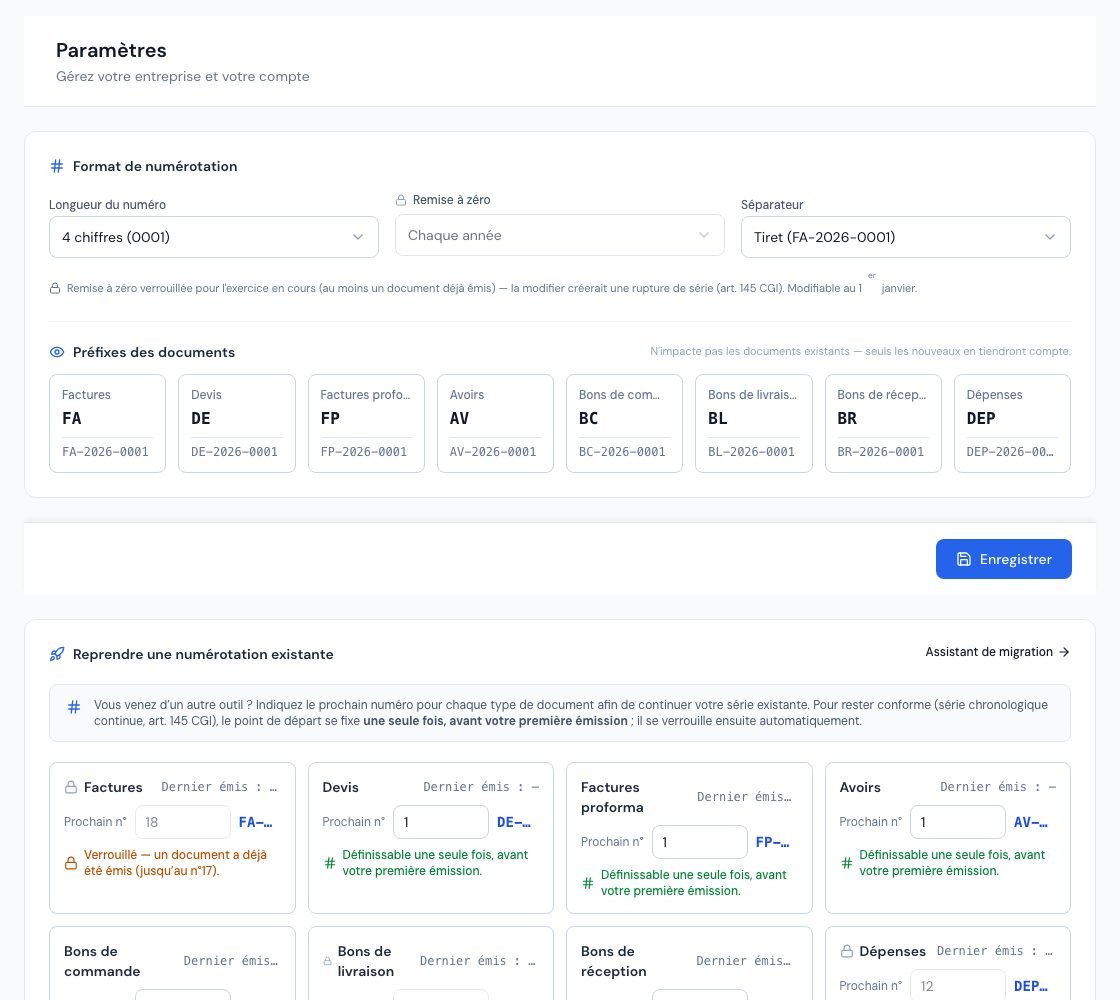
Task: Click the Devis Prochain n° field
Action: pyautogui.click(x=441, y=822)
